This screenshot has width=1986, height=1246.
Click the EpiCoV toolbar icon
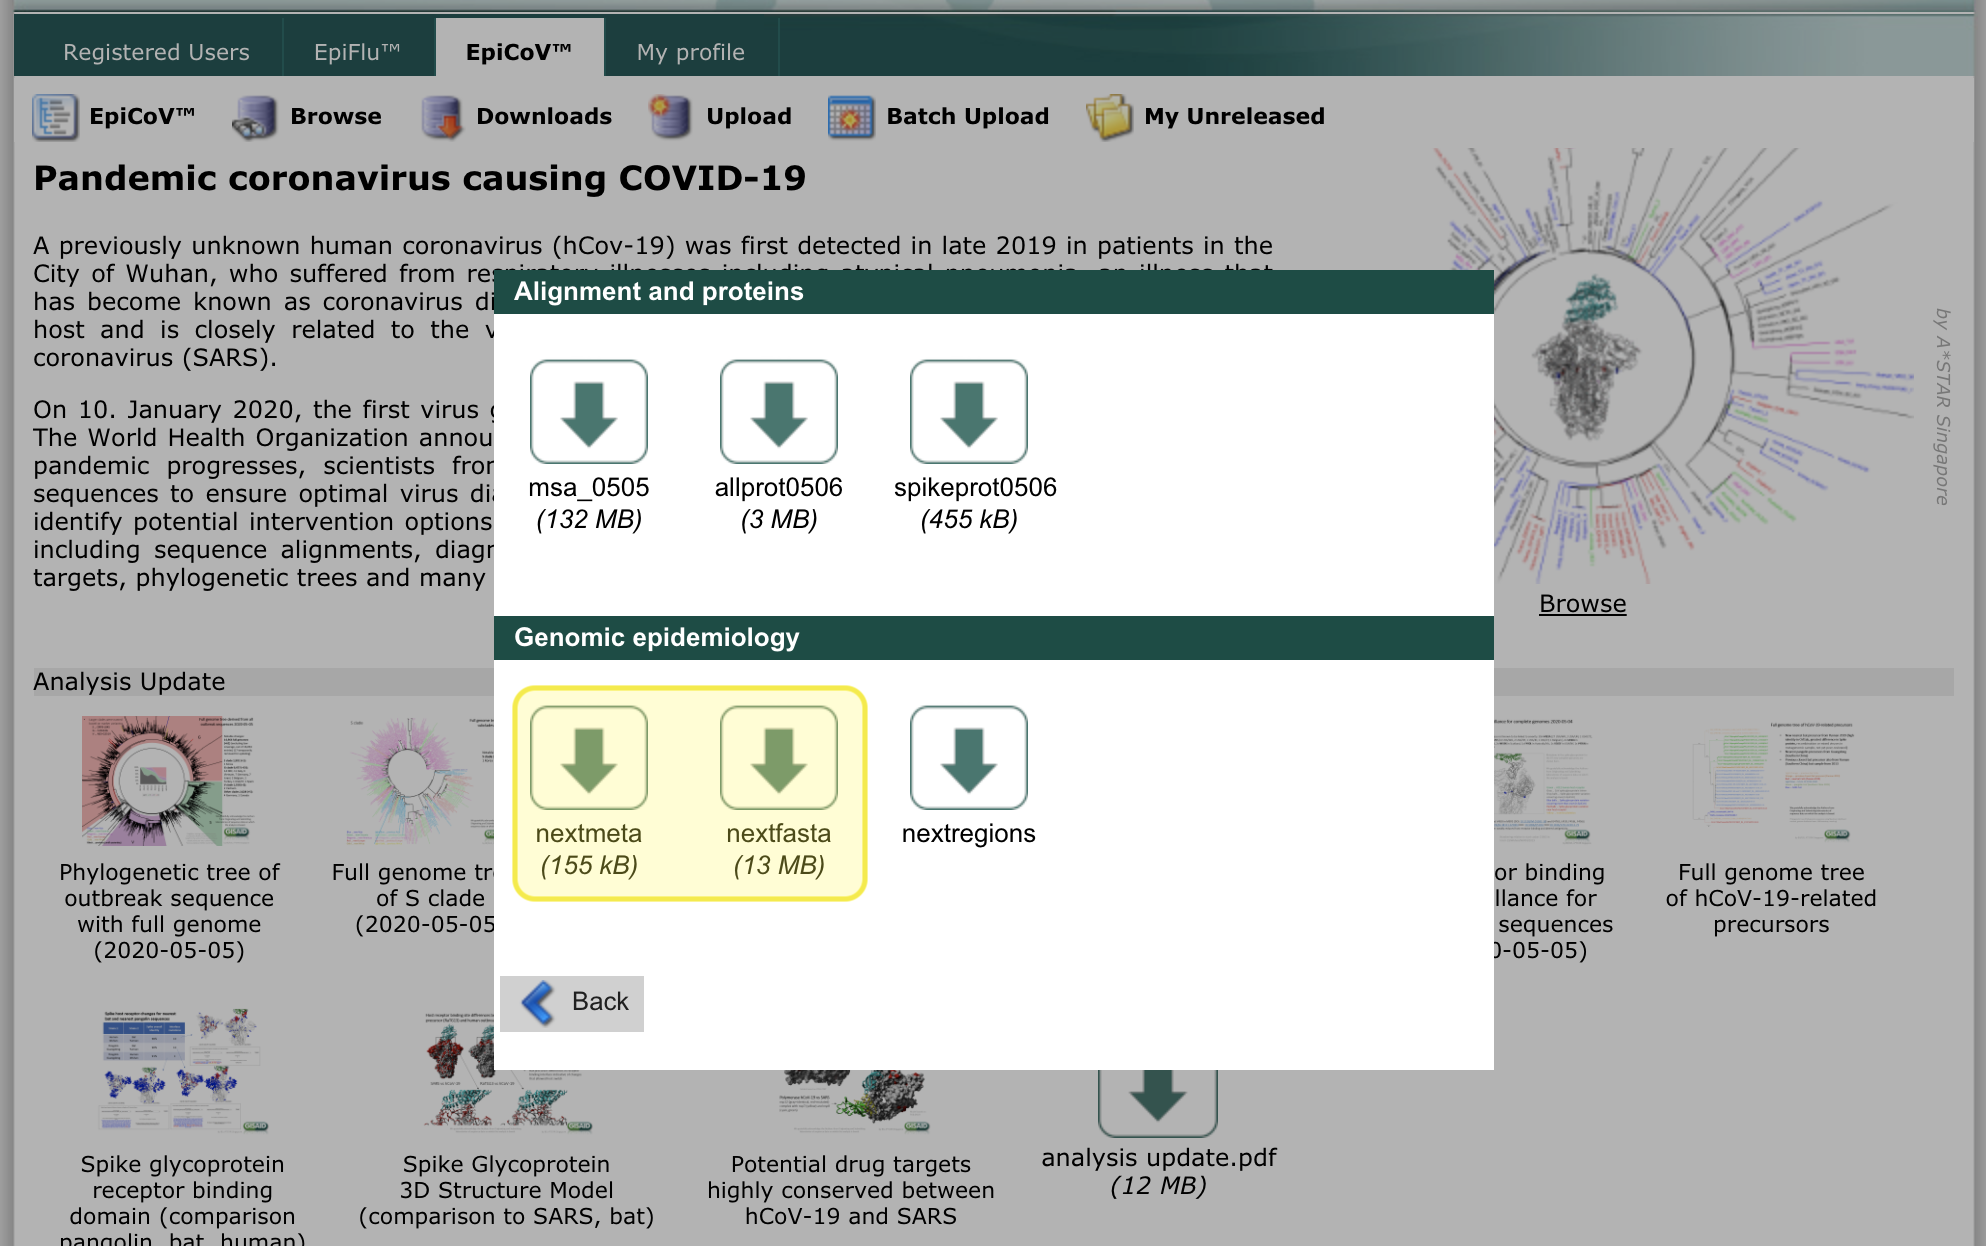pos(54,117)
